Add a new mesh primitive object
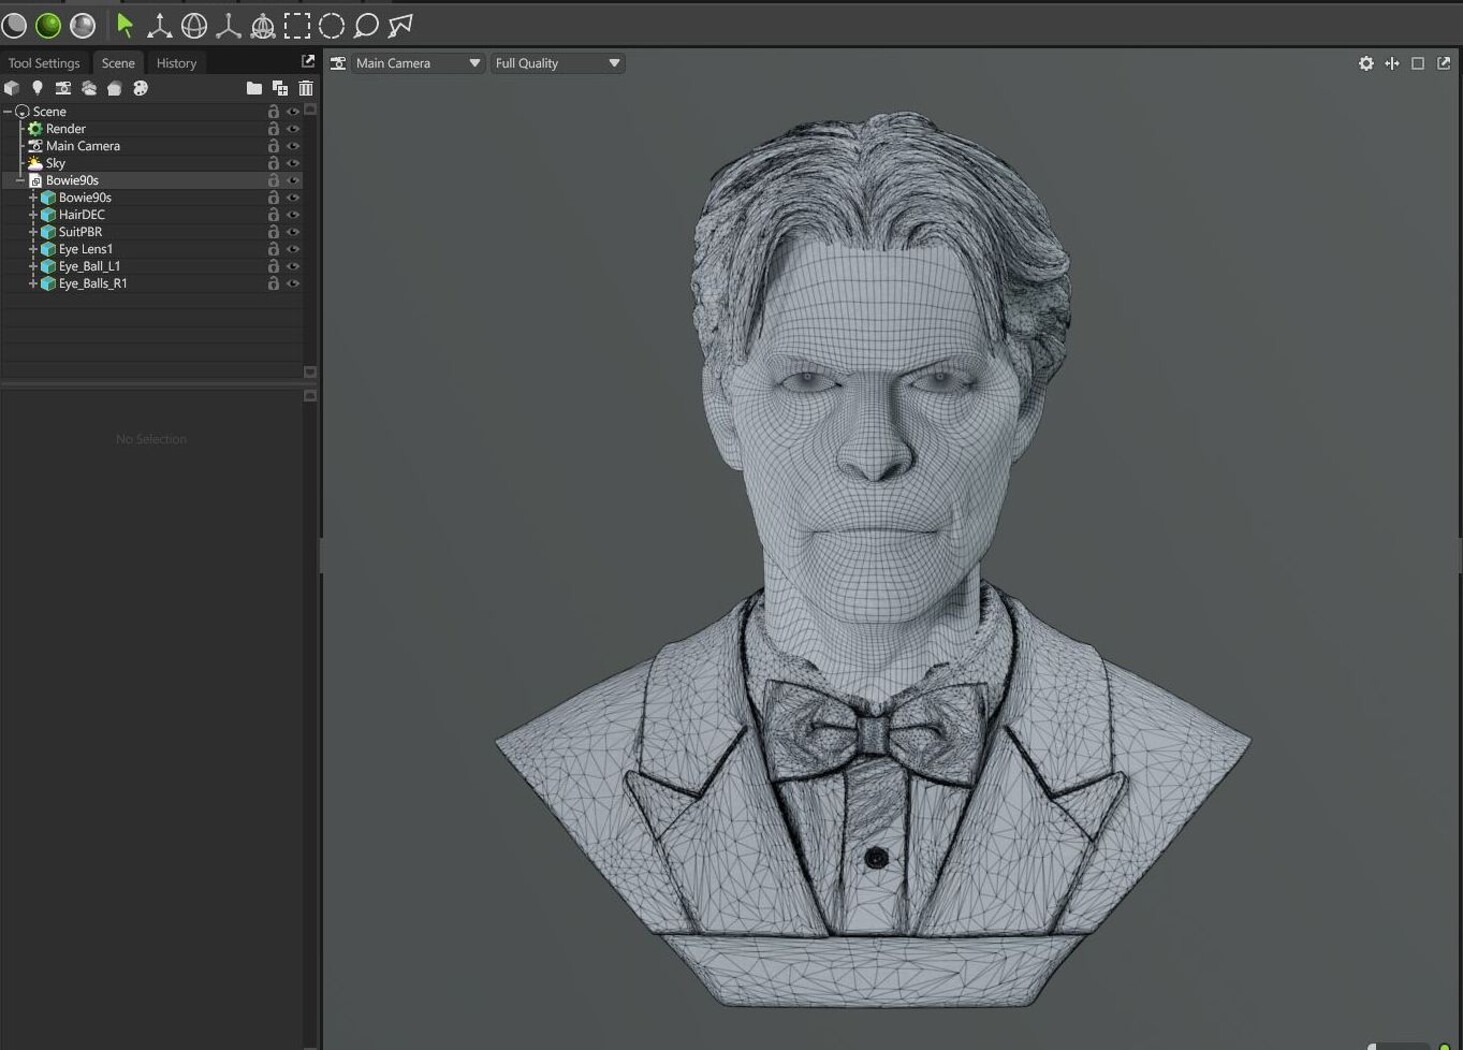 coord(12,88)
